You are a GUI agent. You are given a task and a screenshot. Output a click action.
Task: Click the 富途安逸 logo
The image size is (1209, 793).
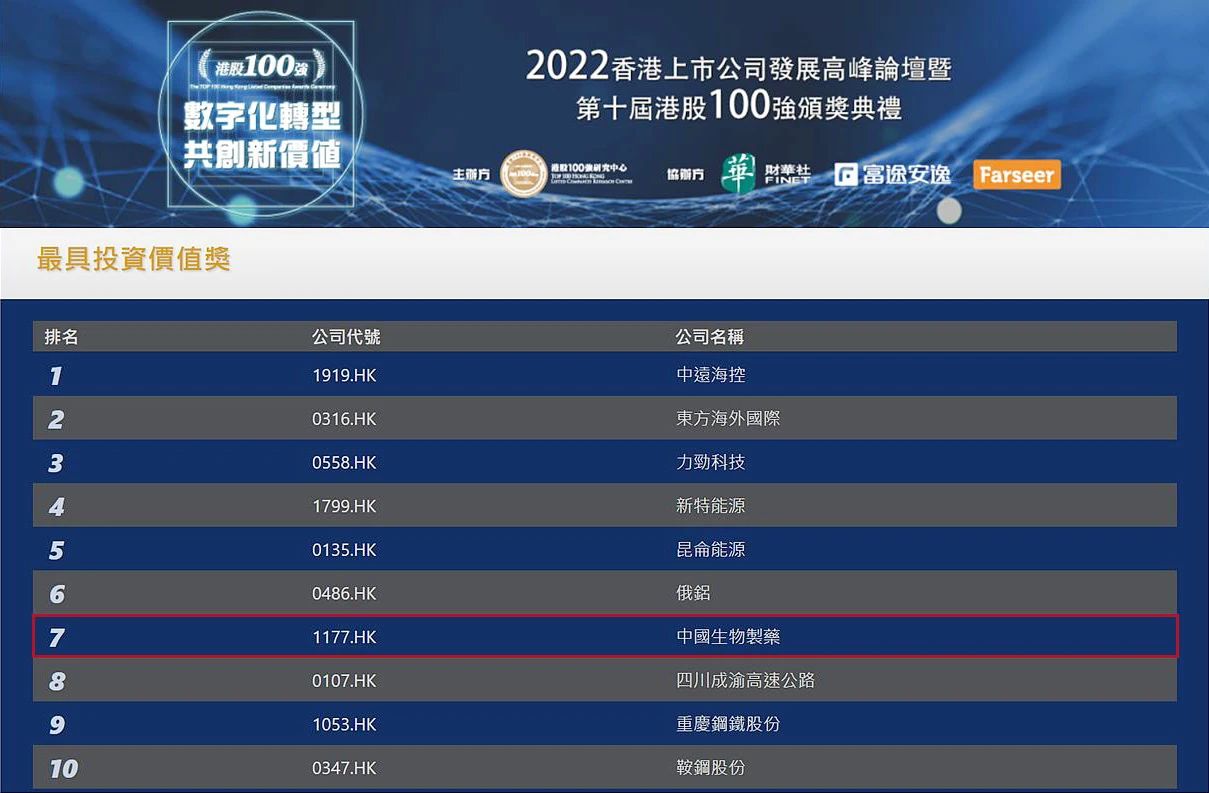tap(892, 174)
